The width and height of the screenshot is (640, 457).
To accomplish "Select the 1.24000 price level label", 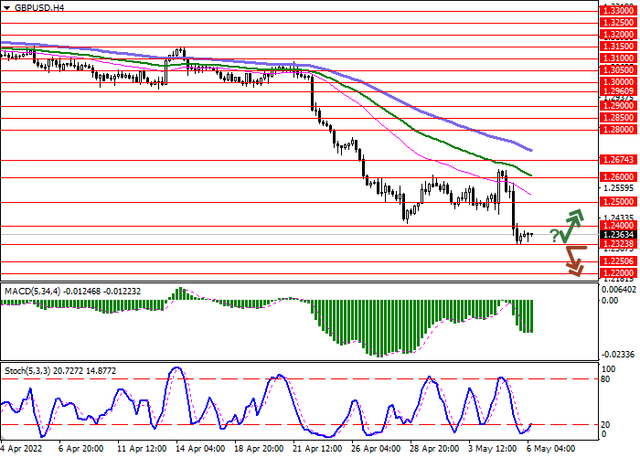I will pos(618,225).
